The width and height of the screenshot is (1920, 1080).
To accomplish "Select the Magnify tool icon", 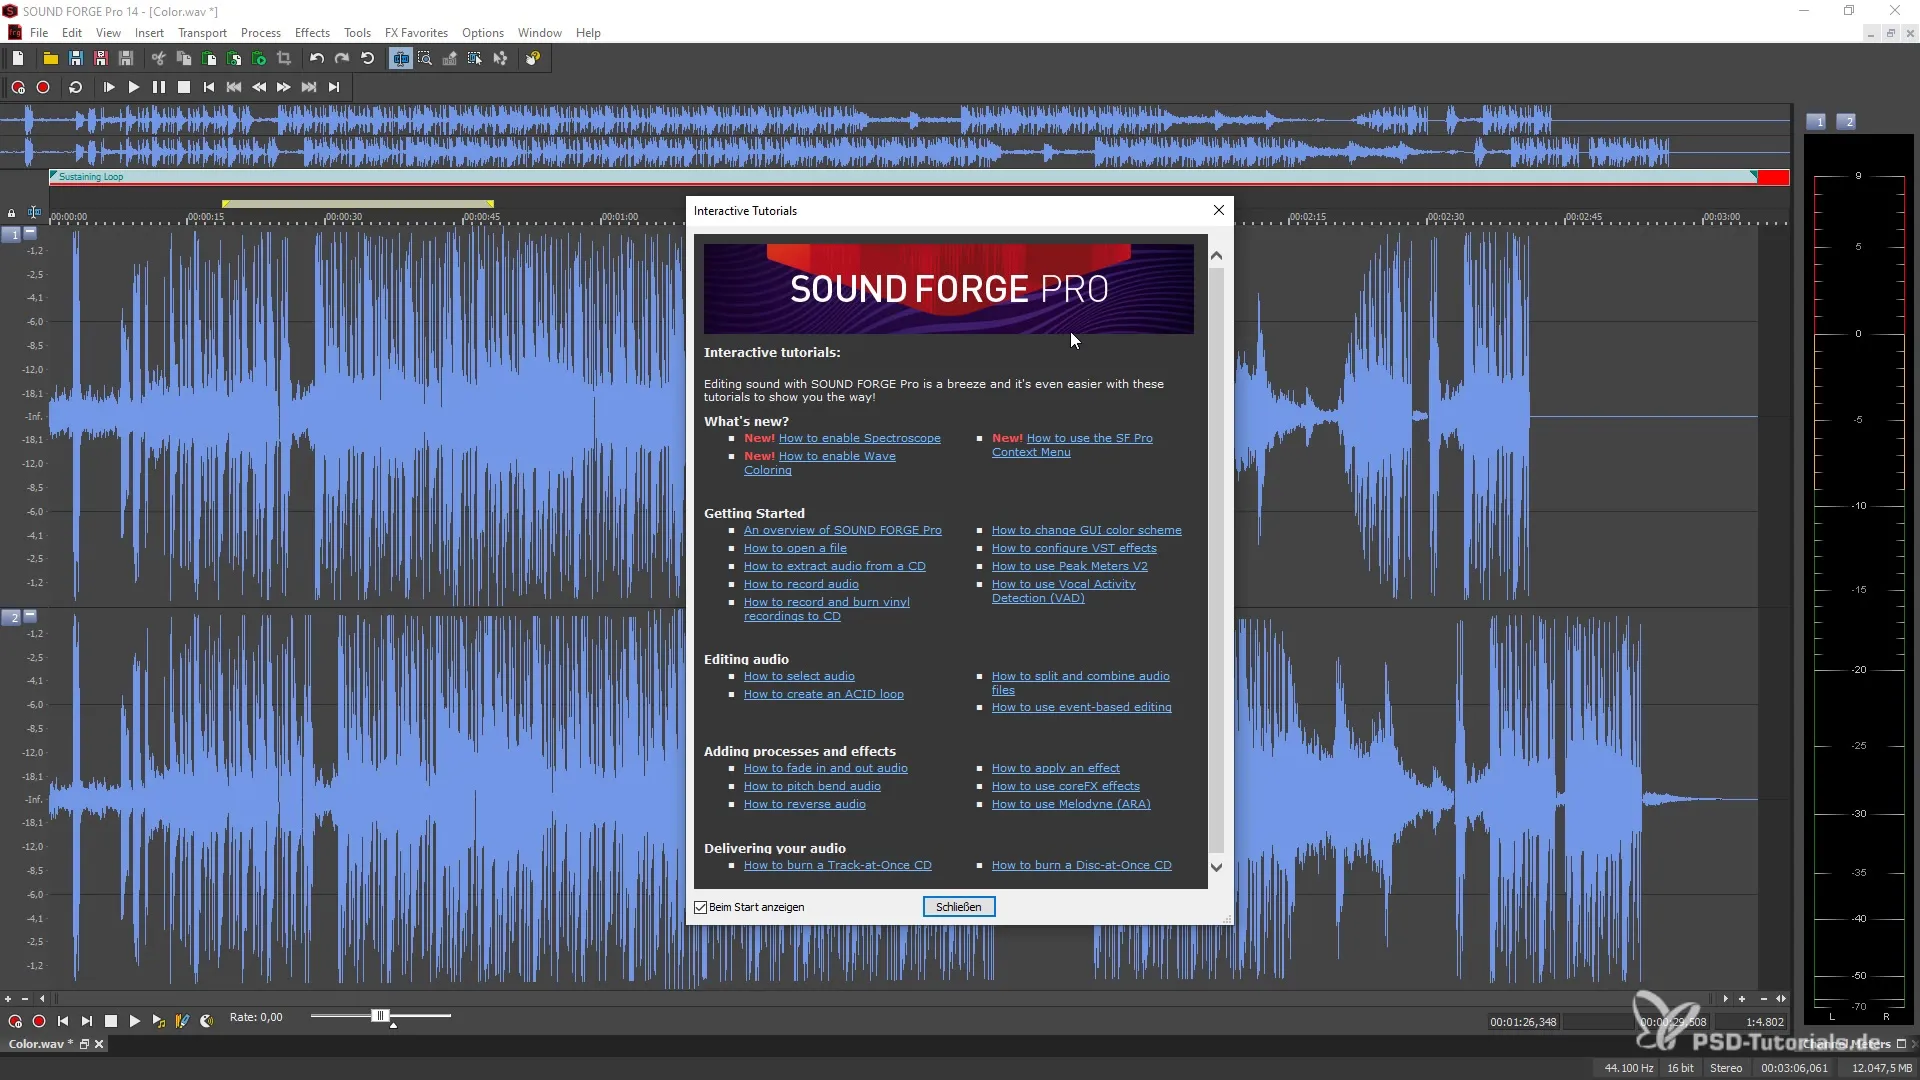I will tap(425, 59).
